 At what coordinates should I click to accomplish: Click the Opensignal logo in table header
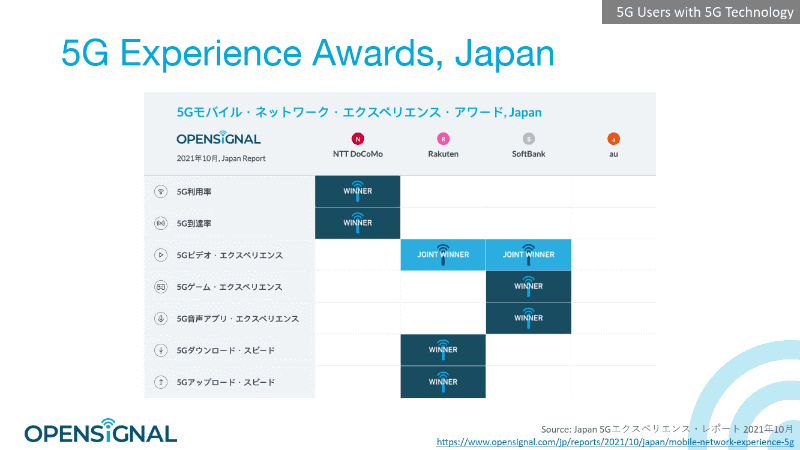click(x=218, y=138)
